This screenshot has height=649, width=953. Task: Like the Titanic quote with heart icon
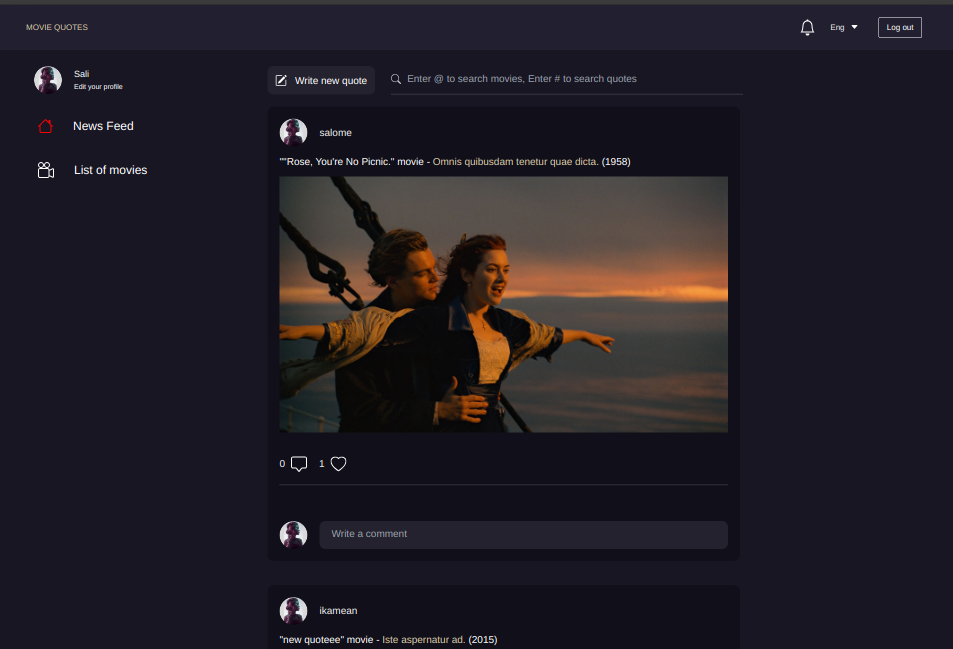(338, 464)
